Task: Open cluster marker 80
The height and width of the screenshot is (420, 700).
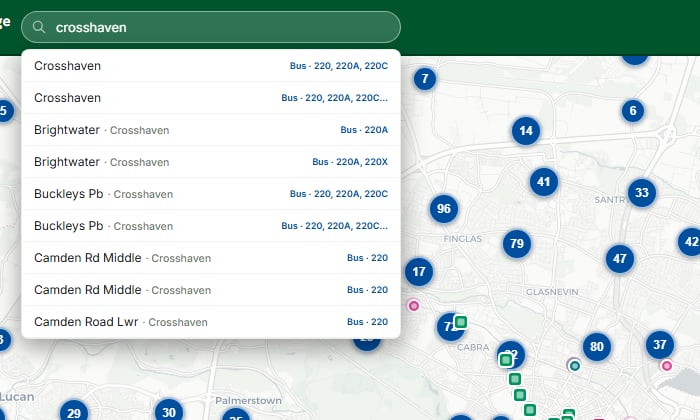Action: (x=596, y=346)
